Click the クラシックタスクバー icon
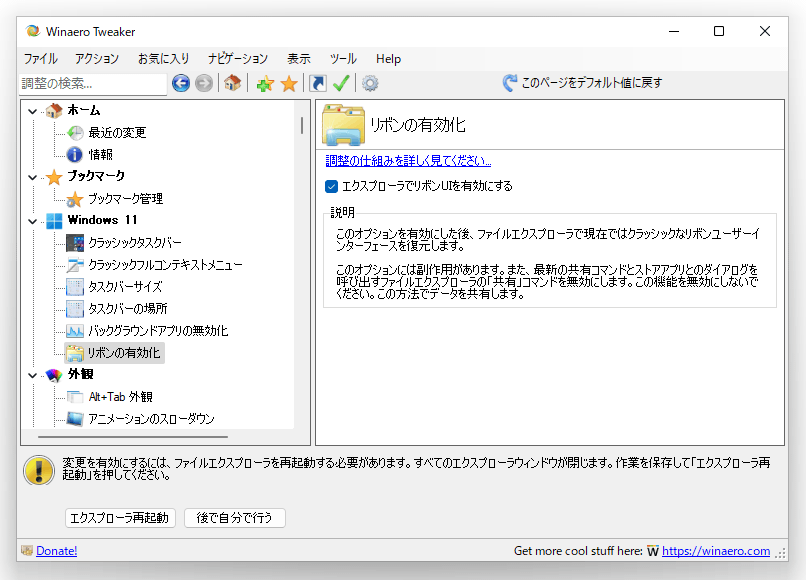This screenshot has width=806, height=580. (x=75, y=243)
